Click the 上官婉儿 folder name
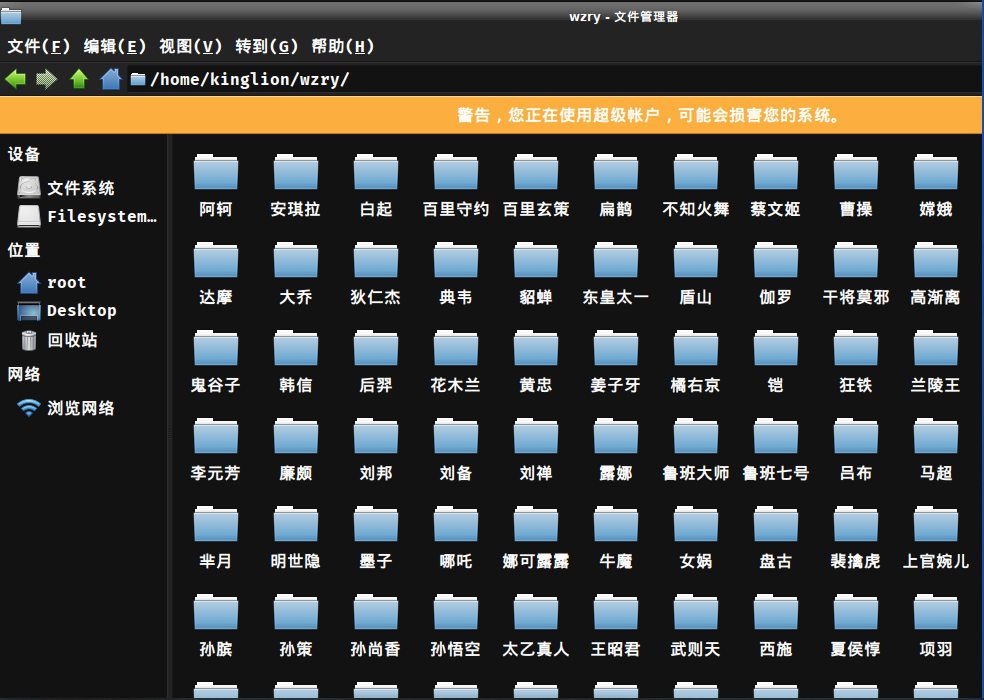This screenshot has height=700, width=984. tap(936, 561)
